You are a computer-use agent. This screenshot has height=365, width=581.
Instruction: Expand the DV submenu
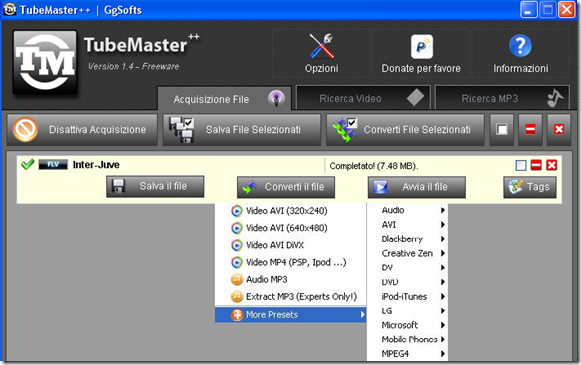tap(407, 268)
